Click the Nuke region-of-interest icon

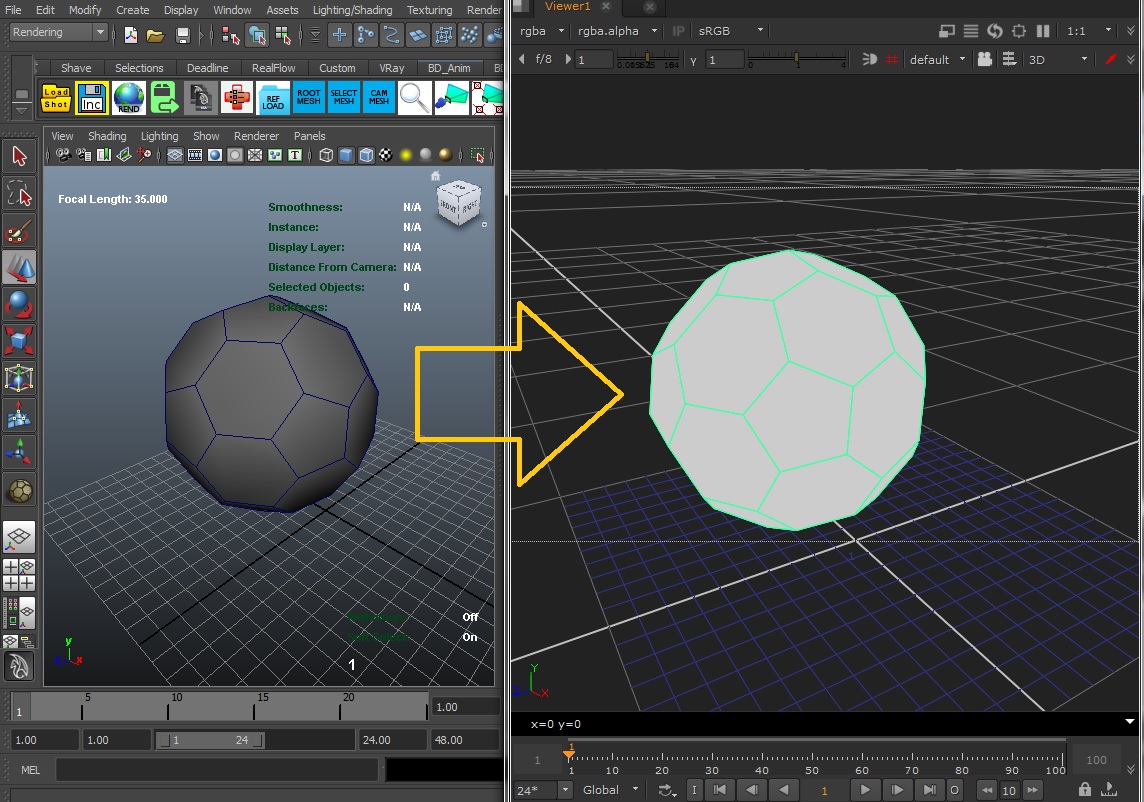pyautogui.click(x=1019, y=31)
